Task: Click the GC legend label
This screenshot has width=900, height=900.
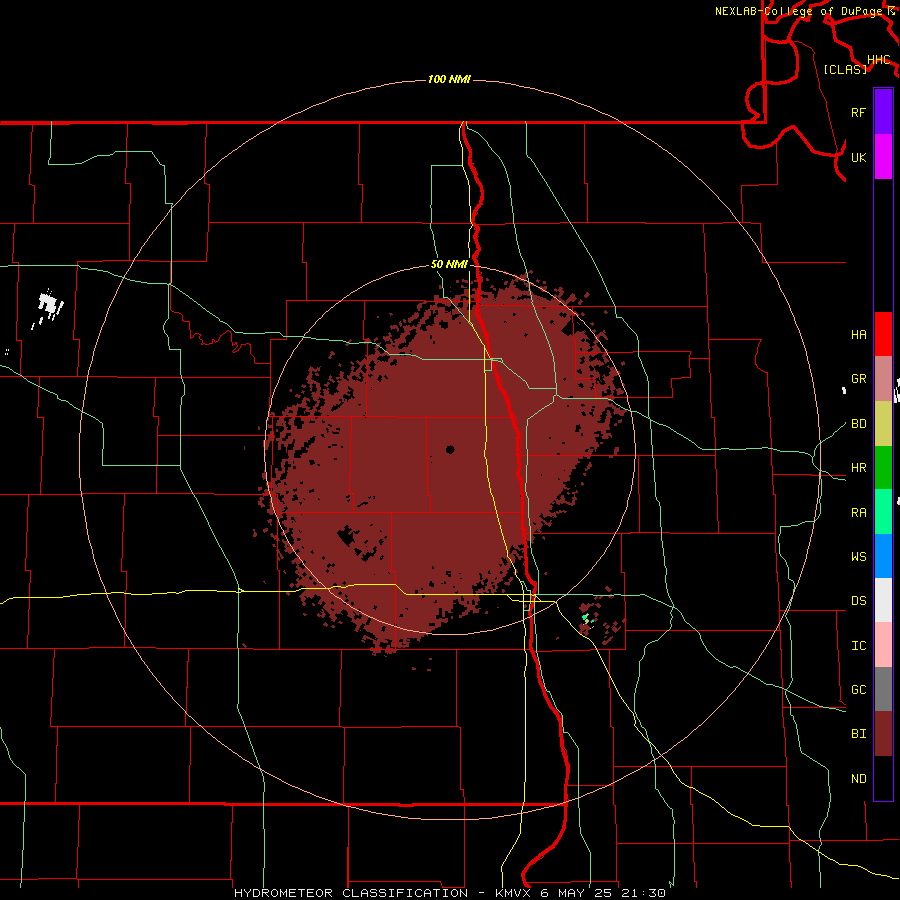Action: pyautogui.click(x=859, y=690)
